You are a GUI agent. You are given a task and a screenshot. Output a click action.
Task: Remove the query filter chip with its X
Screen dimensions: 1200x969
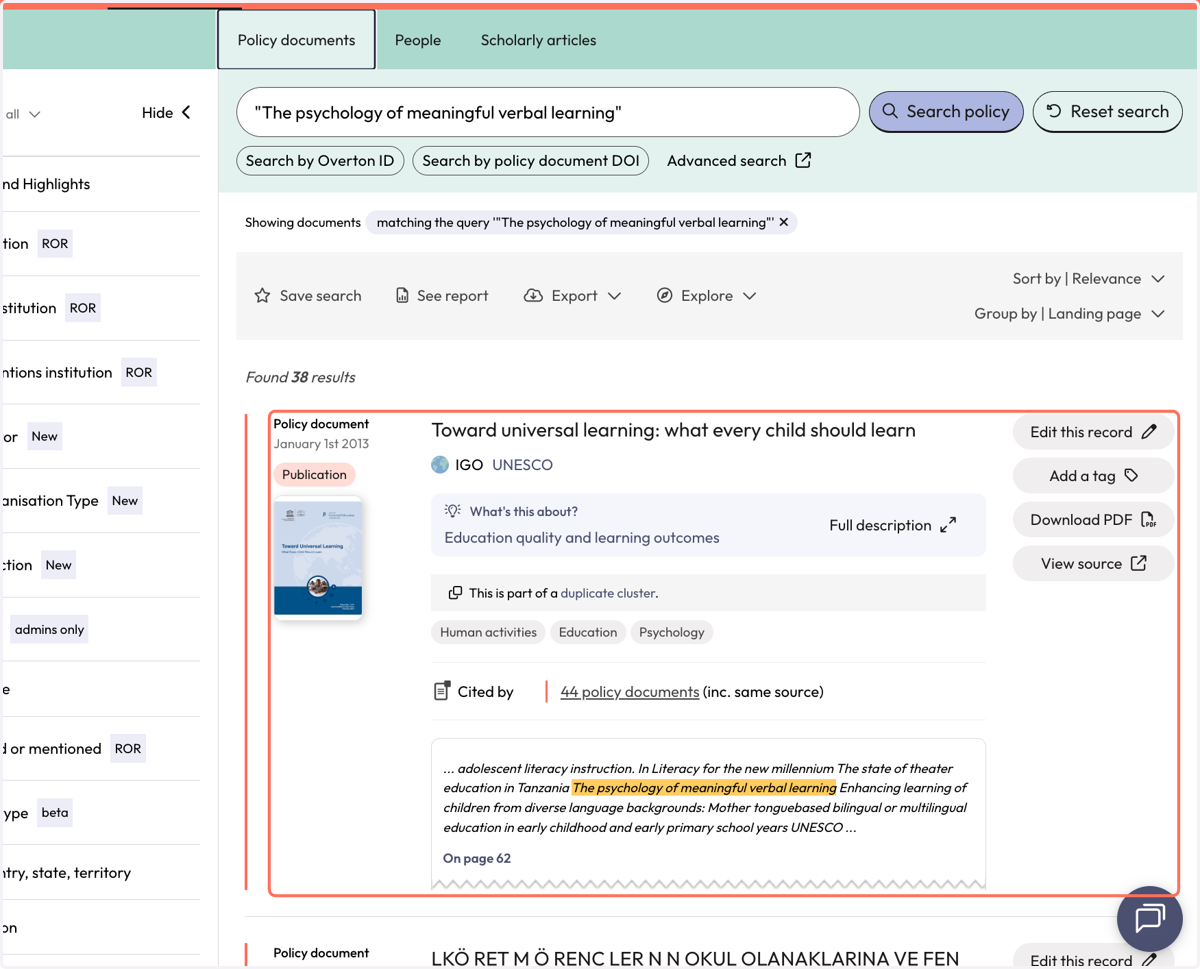[784, 222]
